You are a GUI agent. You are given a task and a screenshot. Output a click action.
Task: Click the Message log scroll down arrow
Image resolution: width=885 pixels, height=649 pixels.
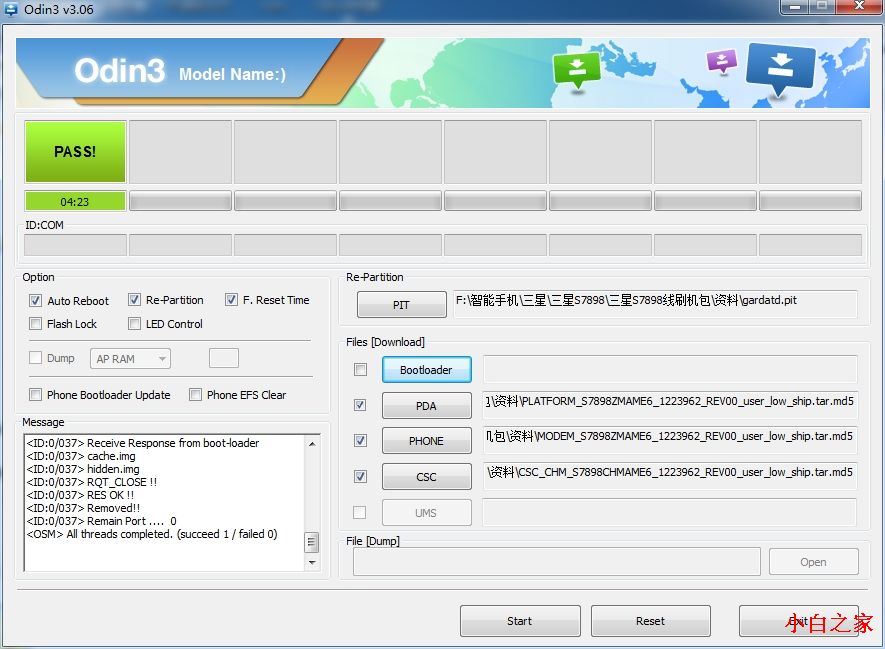(x=312, y=563)
